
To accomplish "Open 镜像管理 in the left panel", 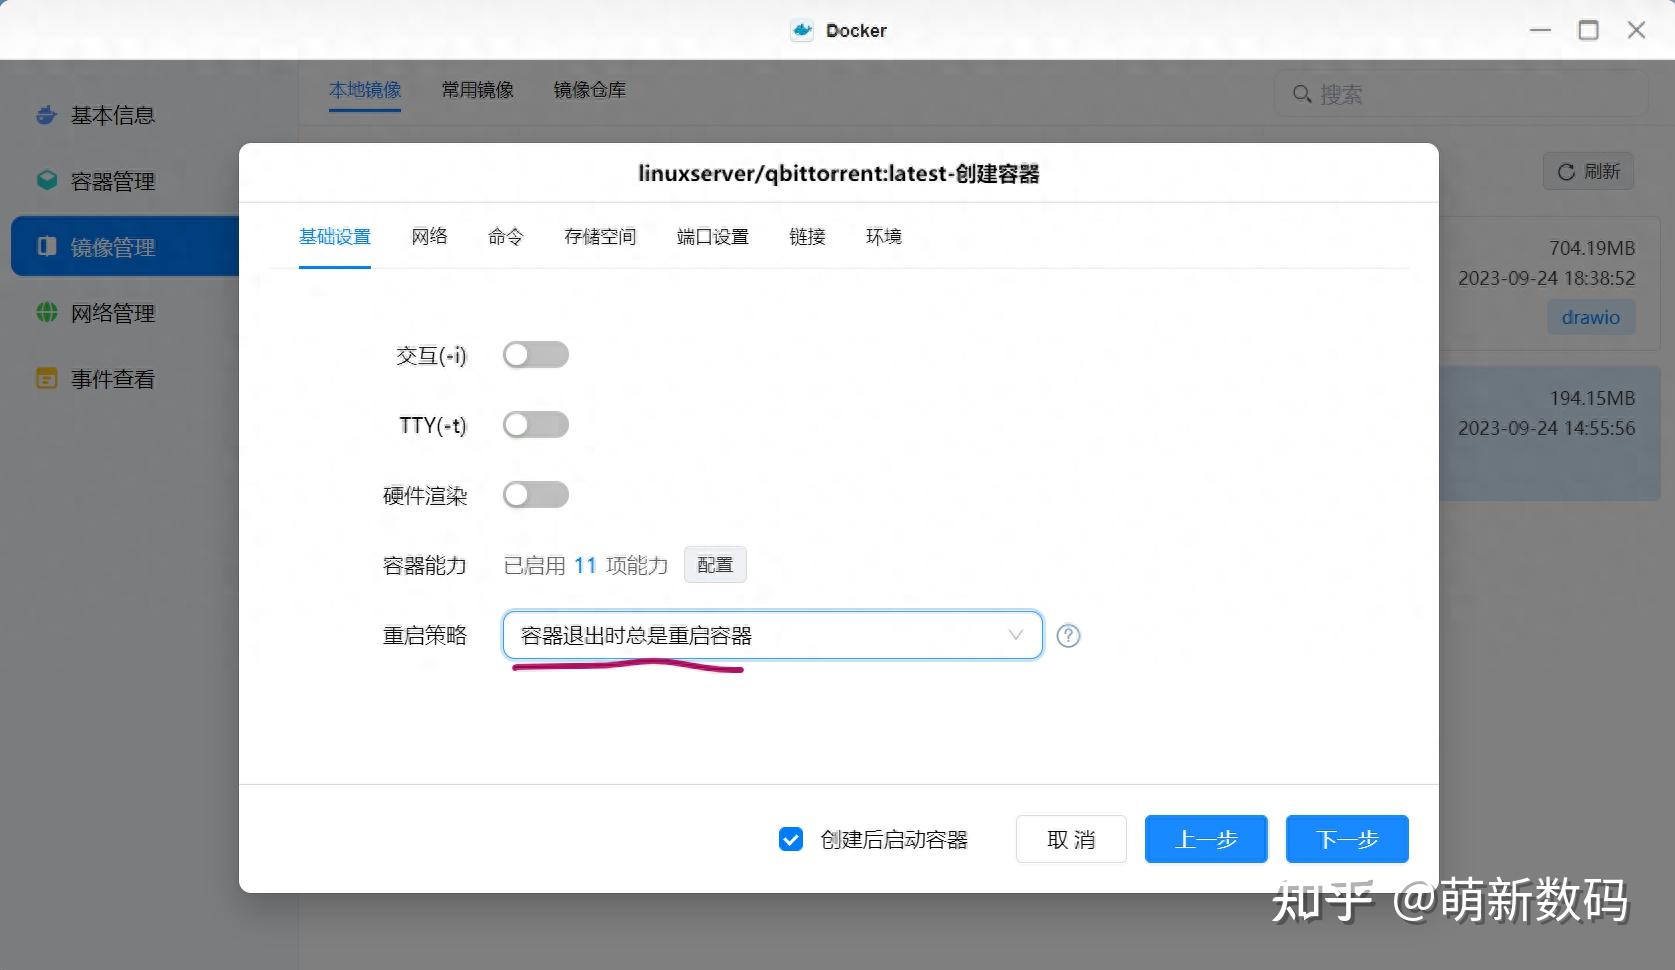I will tap(111, 246).
